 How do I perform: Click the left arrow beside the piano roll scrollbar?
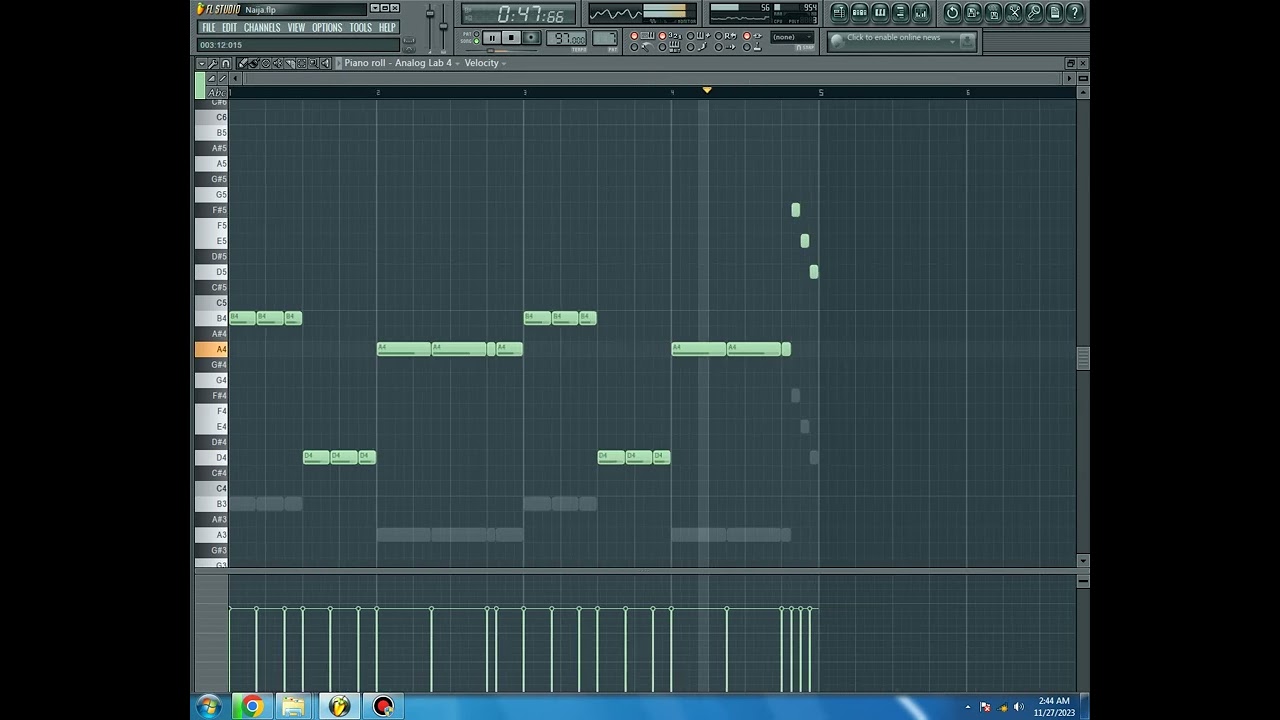tap(235, 78)
